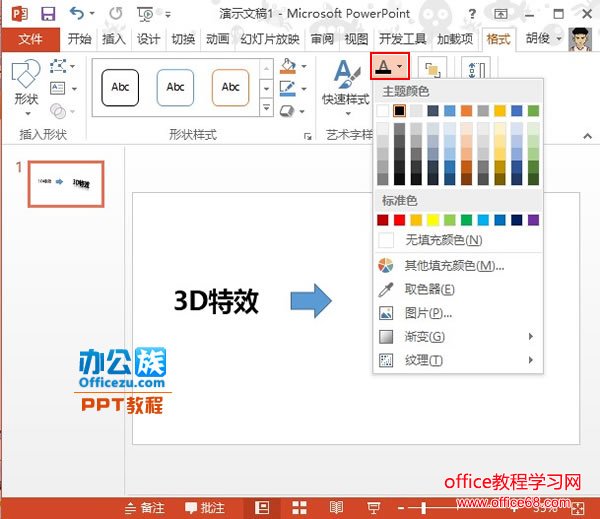The height and width of the screenshot is (519, 600).
Task: Click user account avatar picture
Action: 580,39
